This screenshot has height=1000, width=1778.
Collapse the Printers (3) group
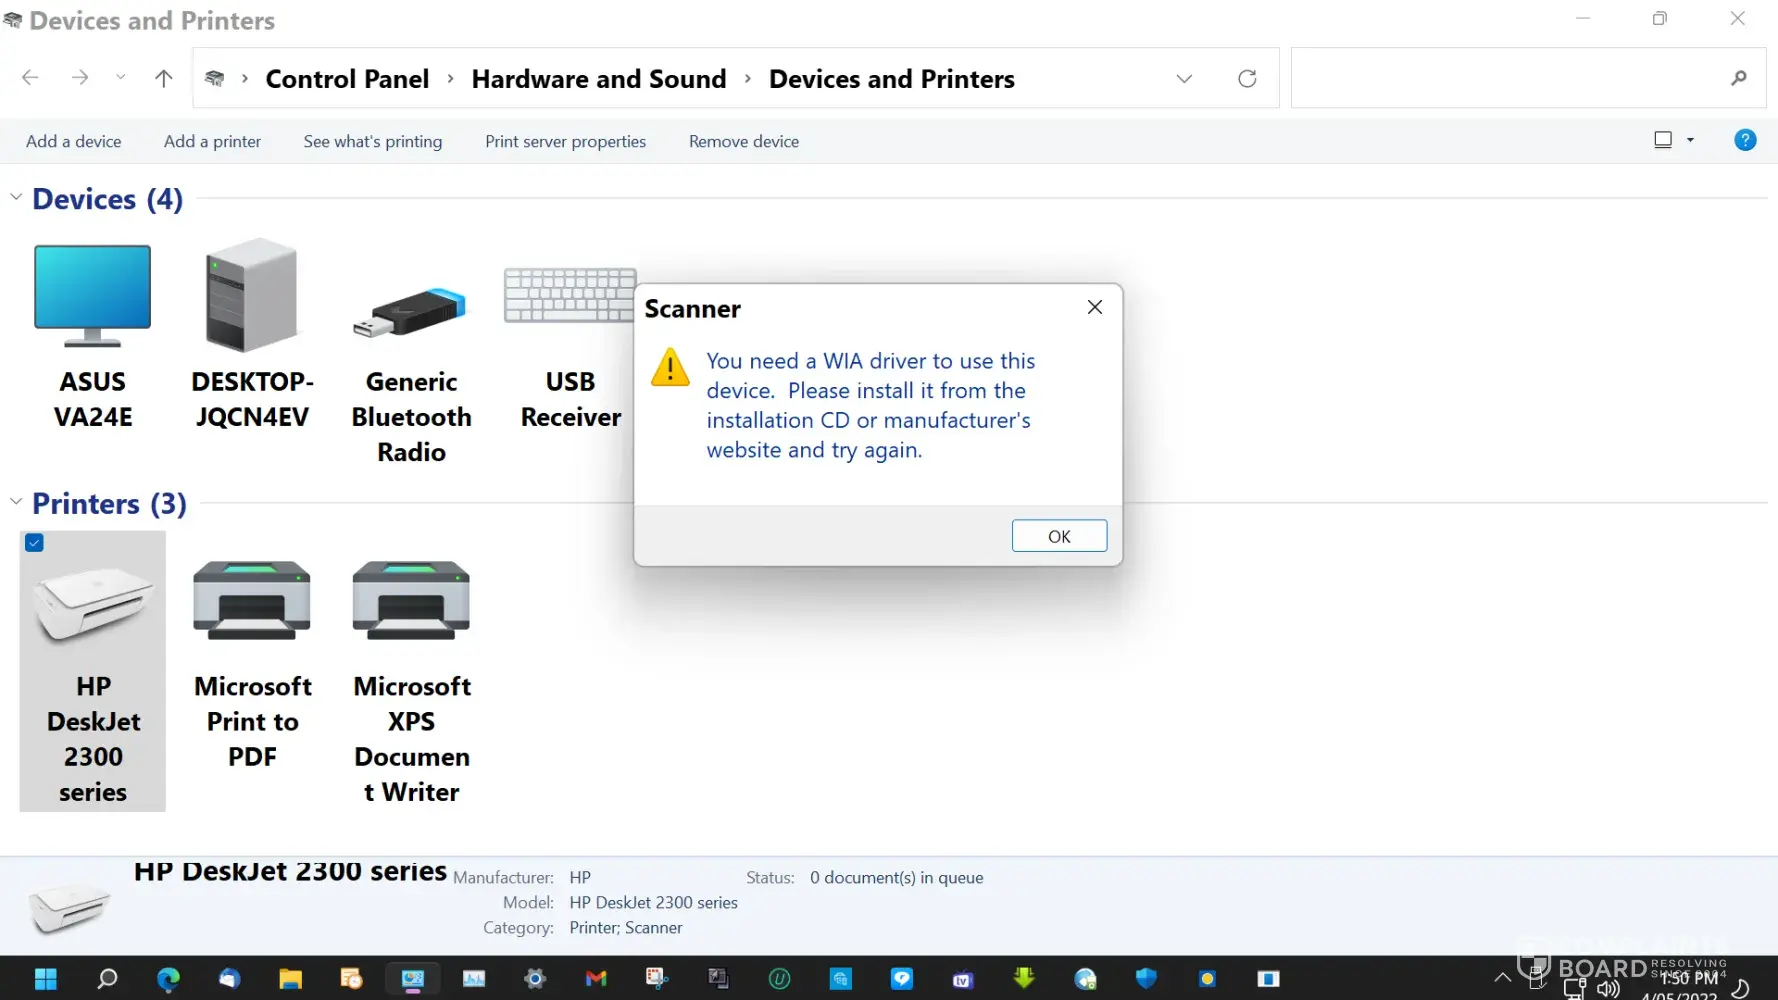pyautogui.click(x=16, y=502)
